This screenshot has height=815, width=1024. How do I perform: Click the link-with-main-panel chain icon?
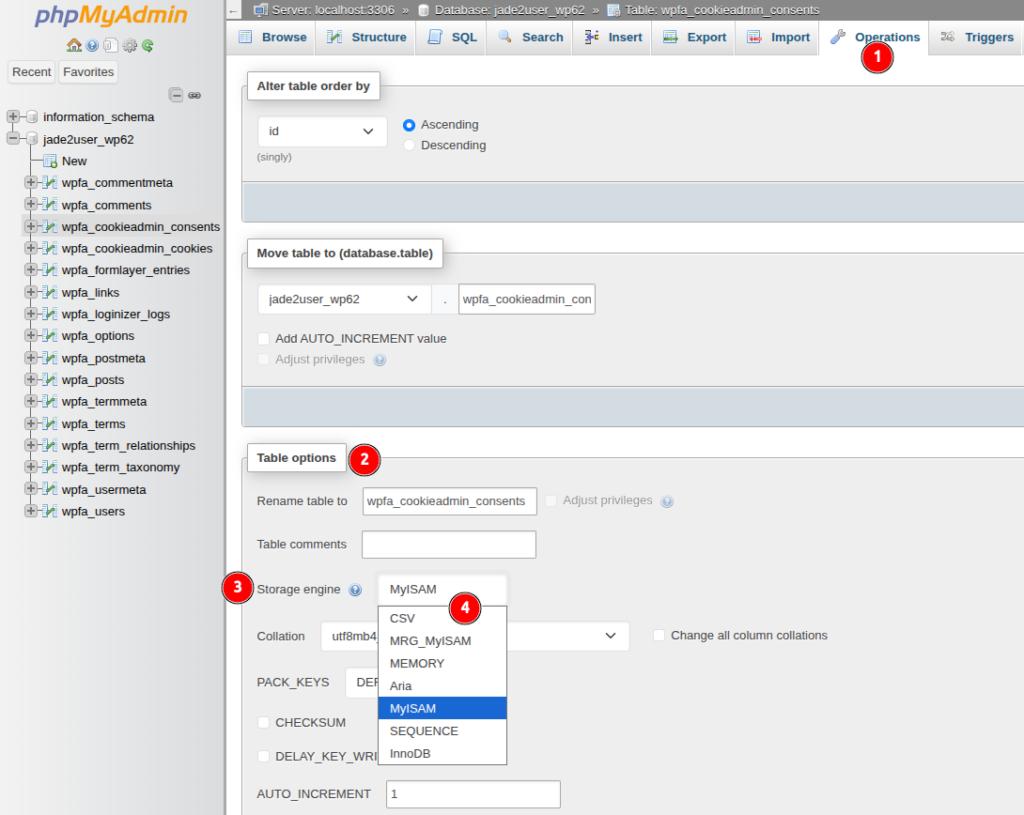pyautogui.click(x=194, y=95)
